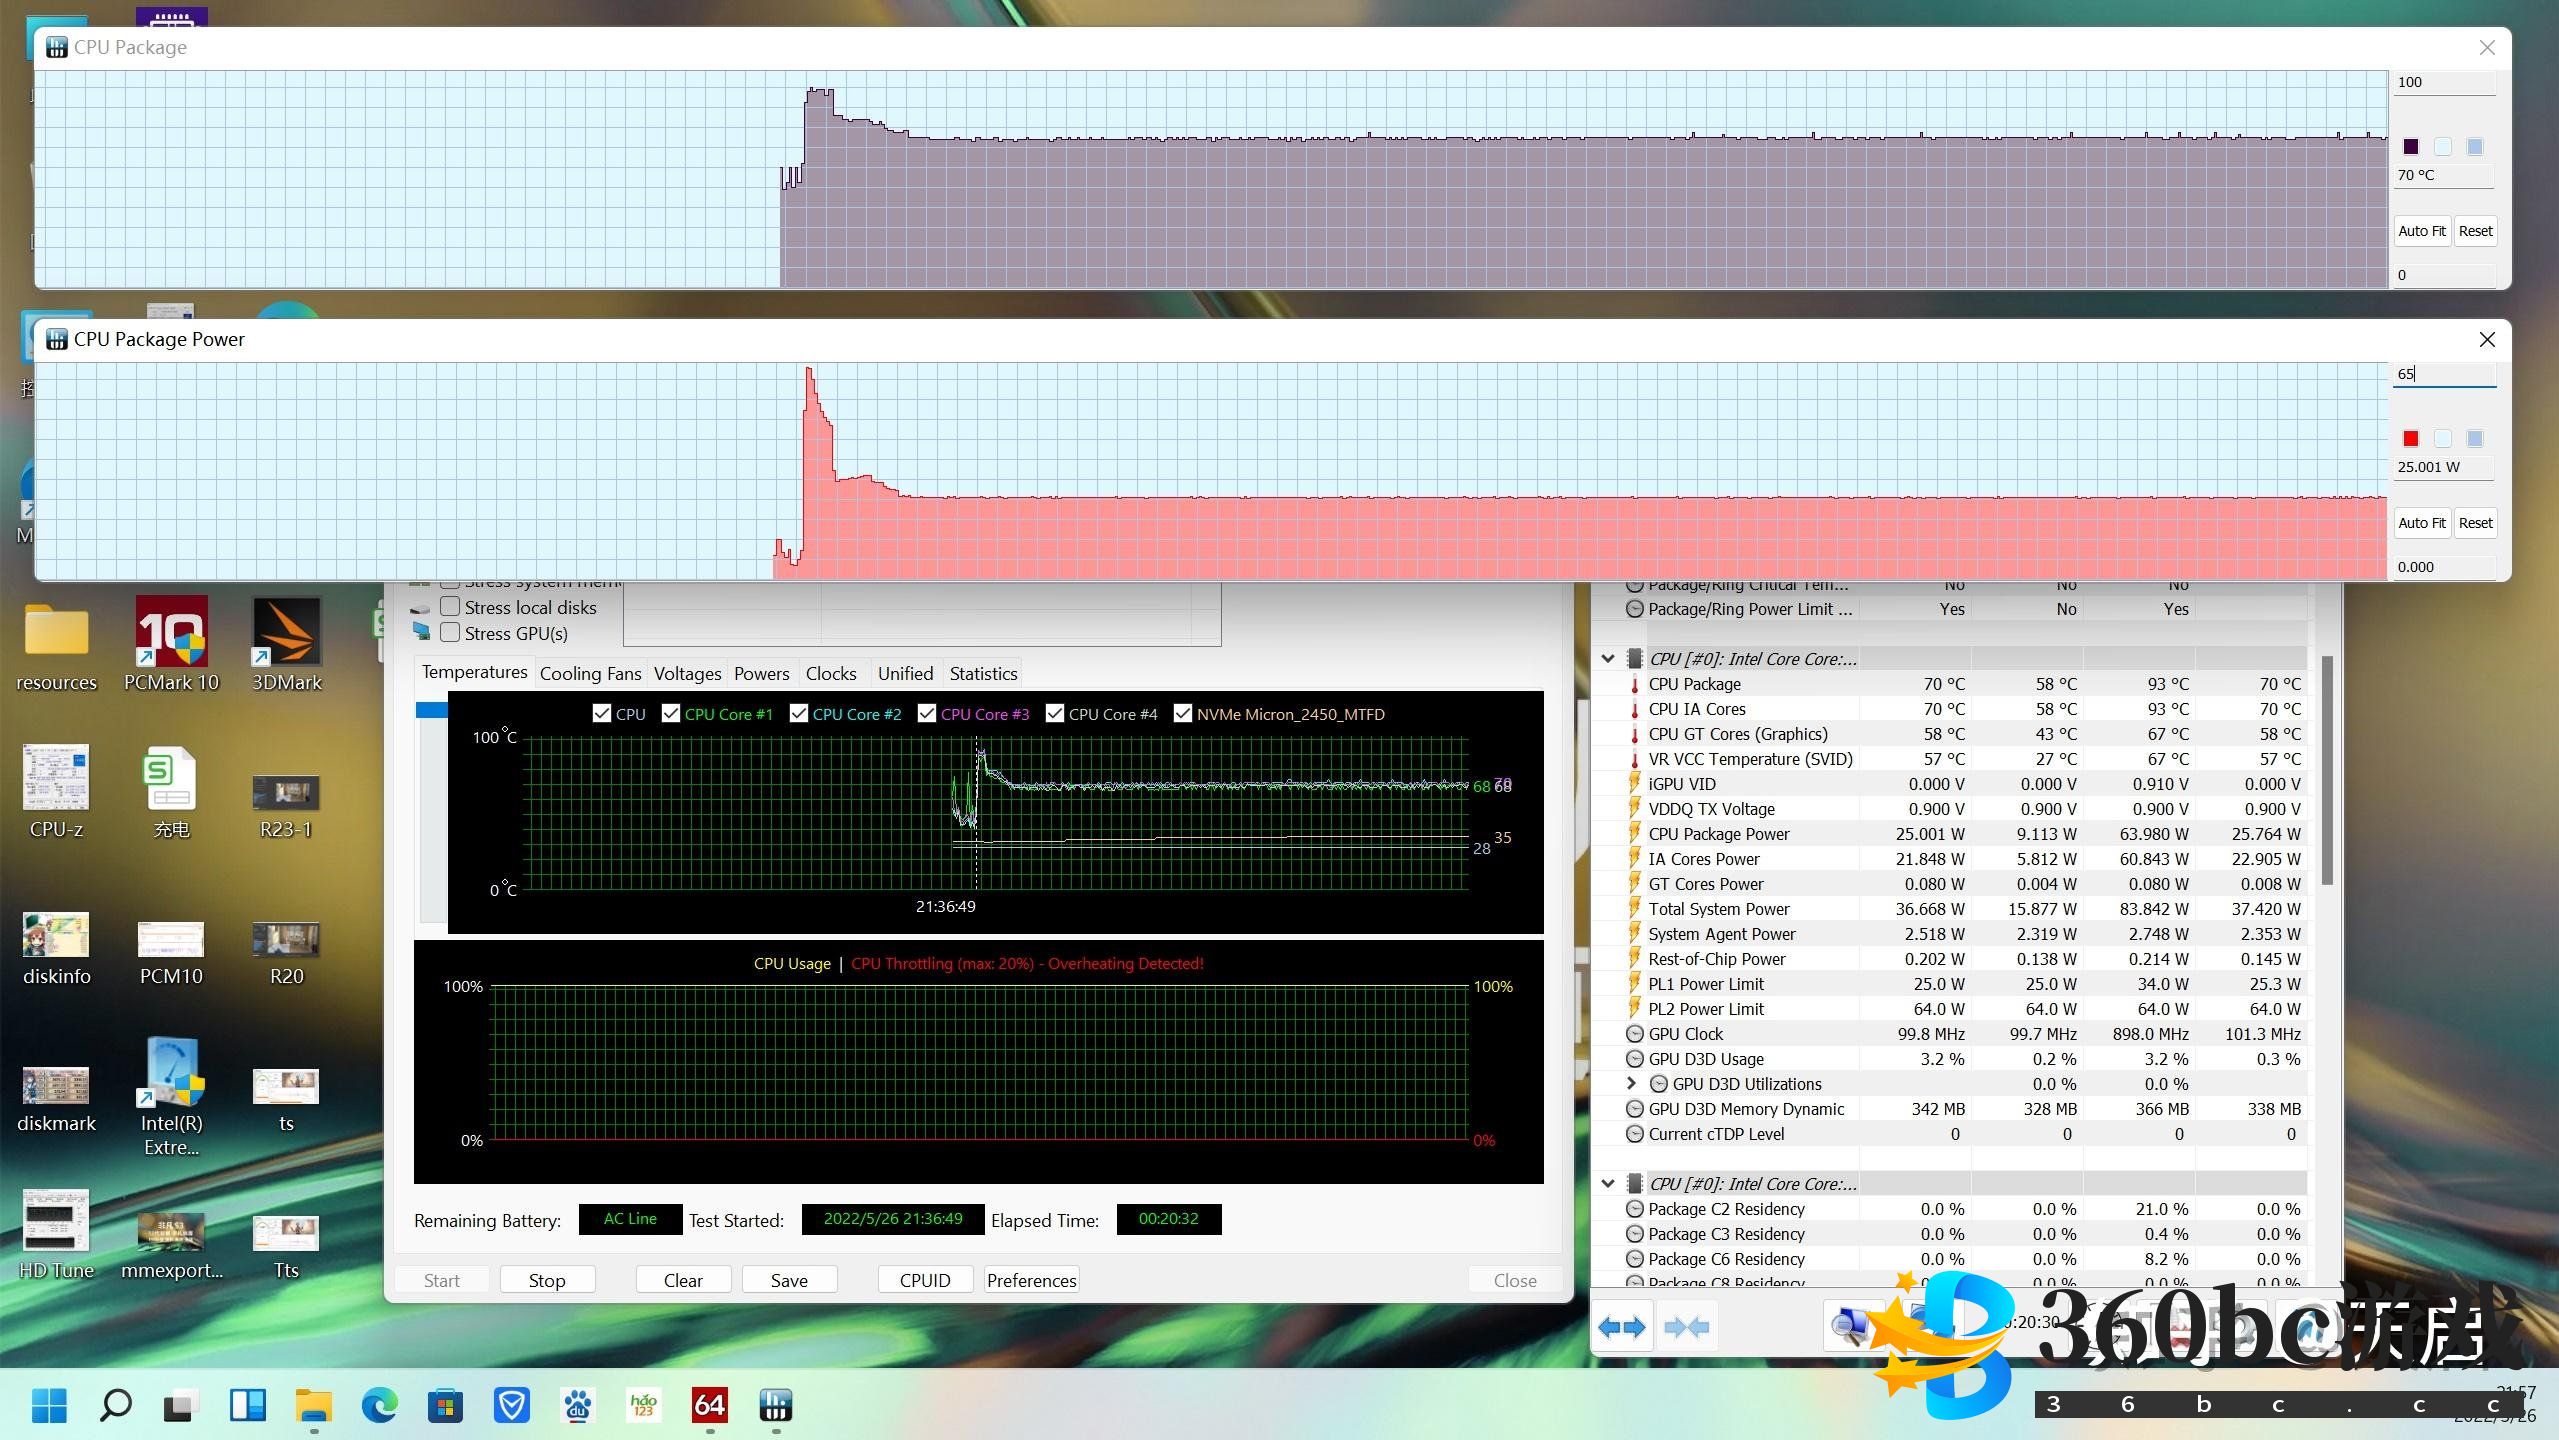This screenshot has height=1440, width=2559.
Task: Click the HWiNFO expand arrows icon
Action: point(1621,1328)
